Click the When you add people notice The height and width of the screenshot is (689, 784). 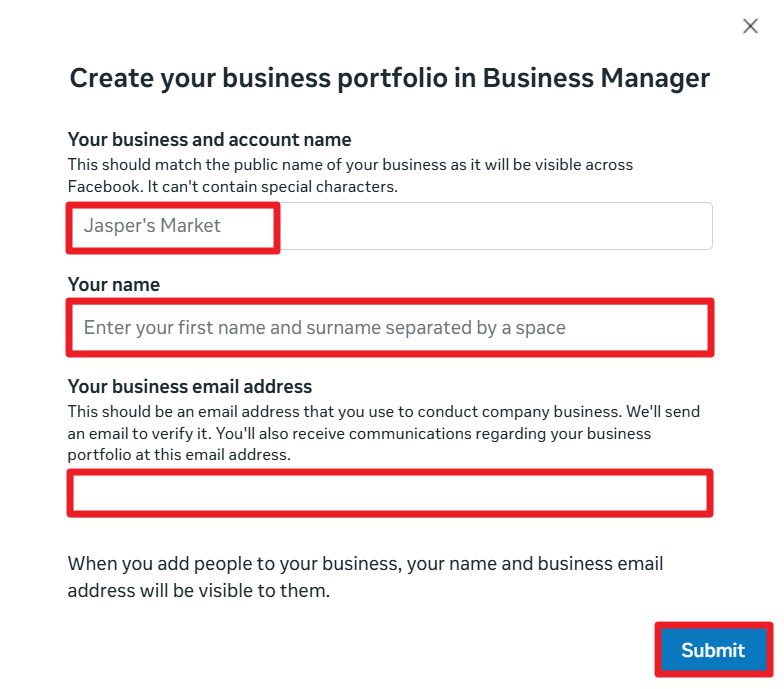pos(365,564)
